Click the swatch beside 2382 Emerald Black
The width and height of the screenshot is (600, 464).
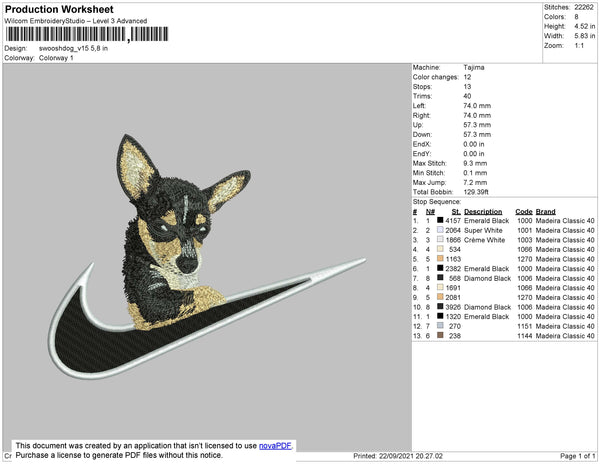pos(440,268)
